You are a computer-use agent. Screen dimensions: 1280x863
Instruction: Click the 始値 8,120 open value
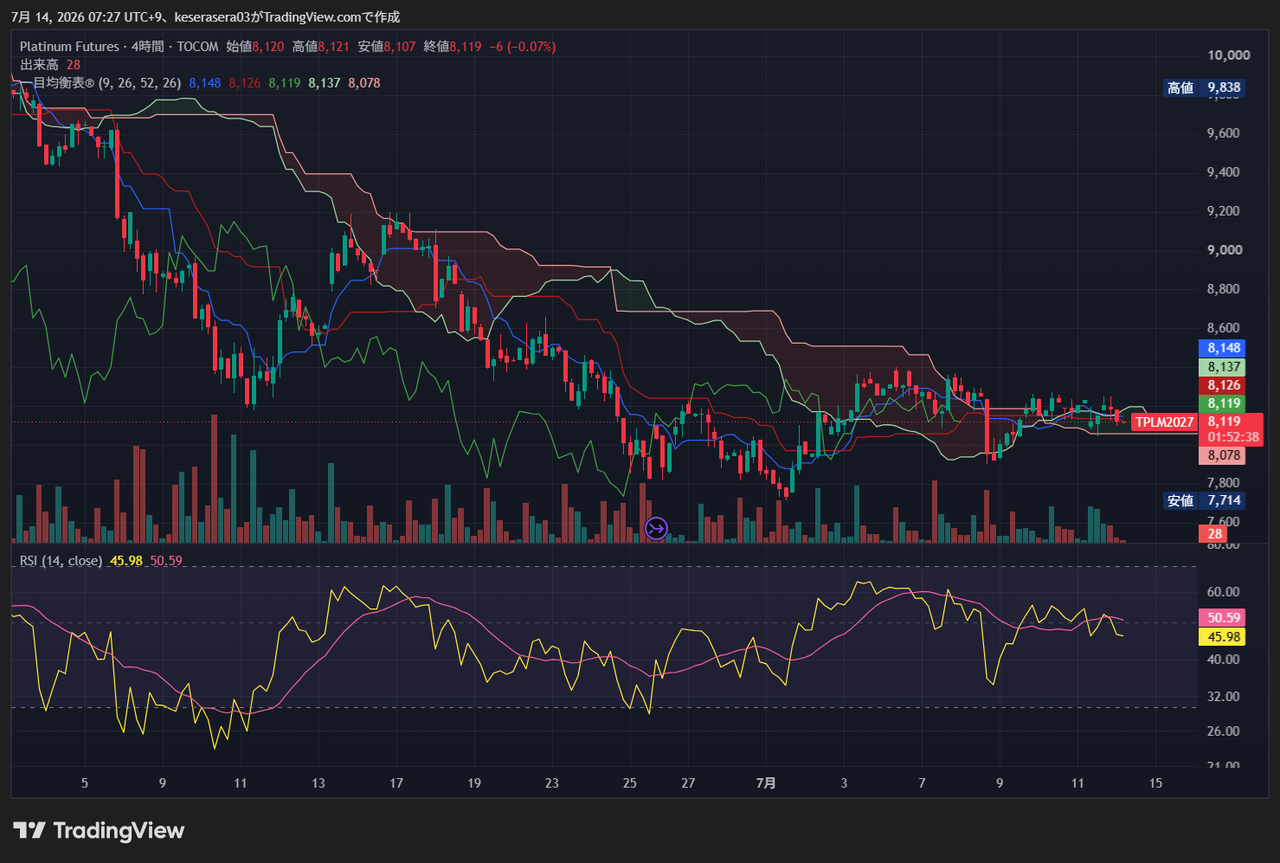point(254,46)
